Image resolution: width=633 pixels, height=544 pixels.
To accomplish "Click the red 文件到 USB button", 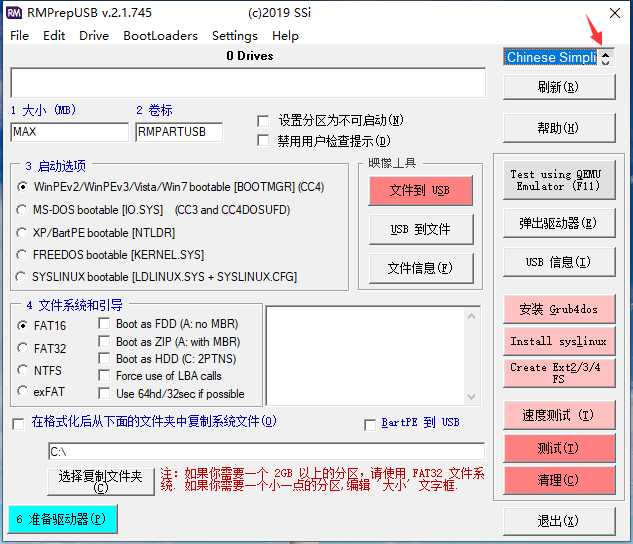I will (419, 190).
